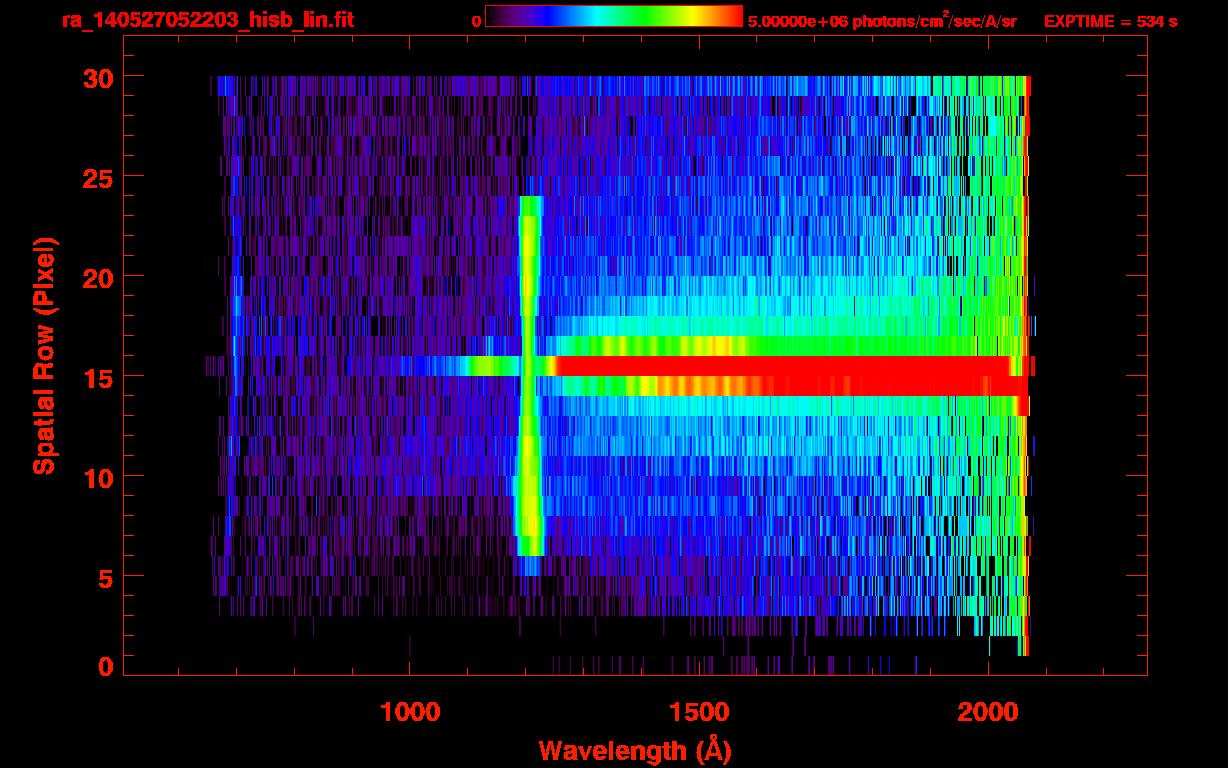Click the vertical green emission line near 1216 Å

point(530,376)
